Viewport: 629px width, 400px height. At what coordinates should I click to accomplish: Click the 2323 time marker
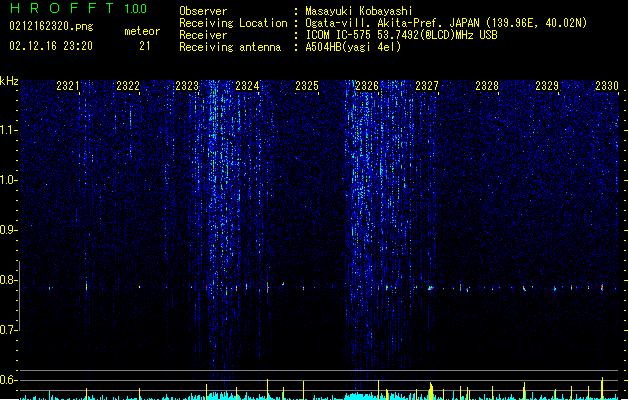(187, 86)
